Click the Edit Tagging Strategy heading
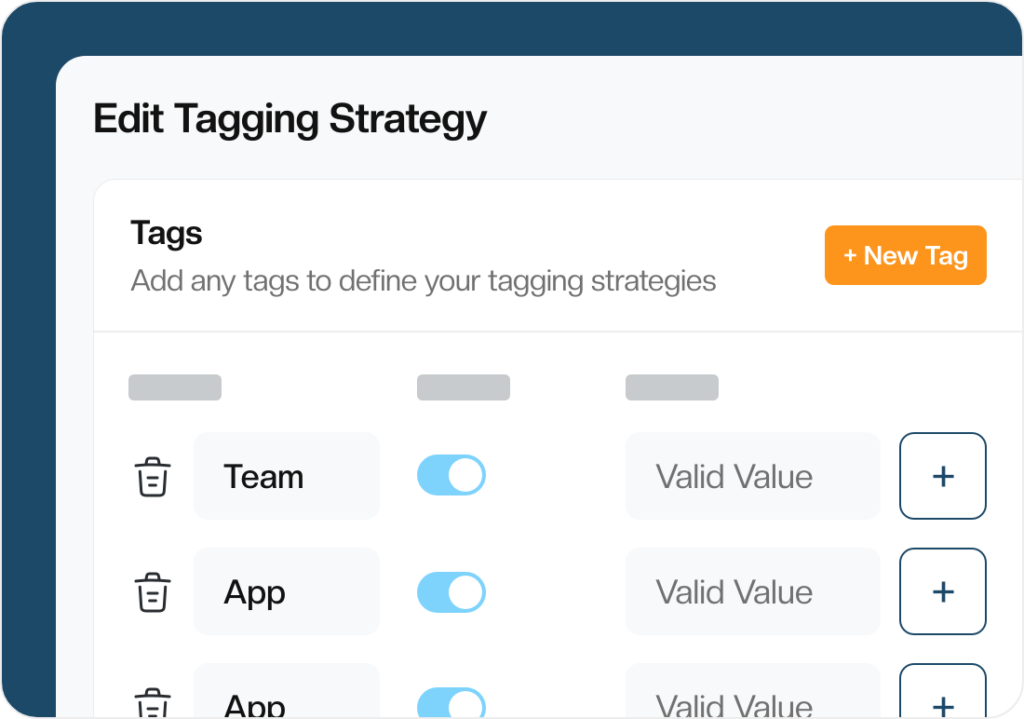The image size is (1024, 719). 289,119
